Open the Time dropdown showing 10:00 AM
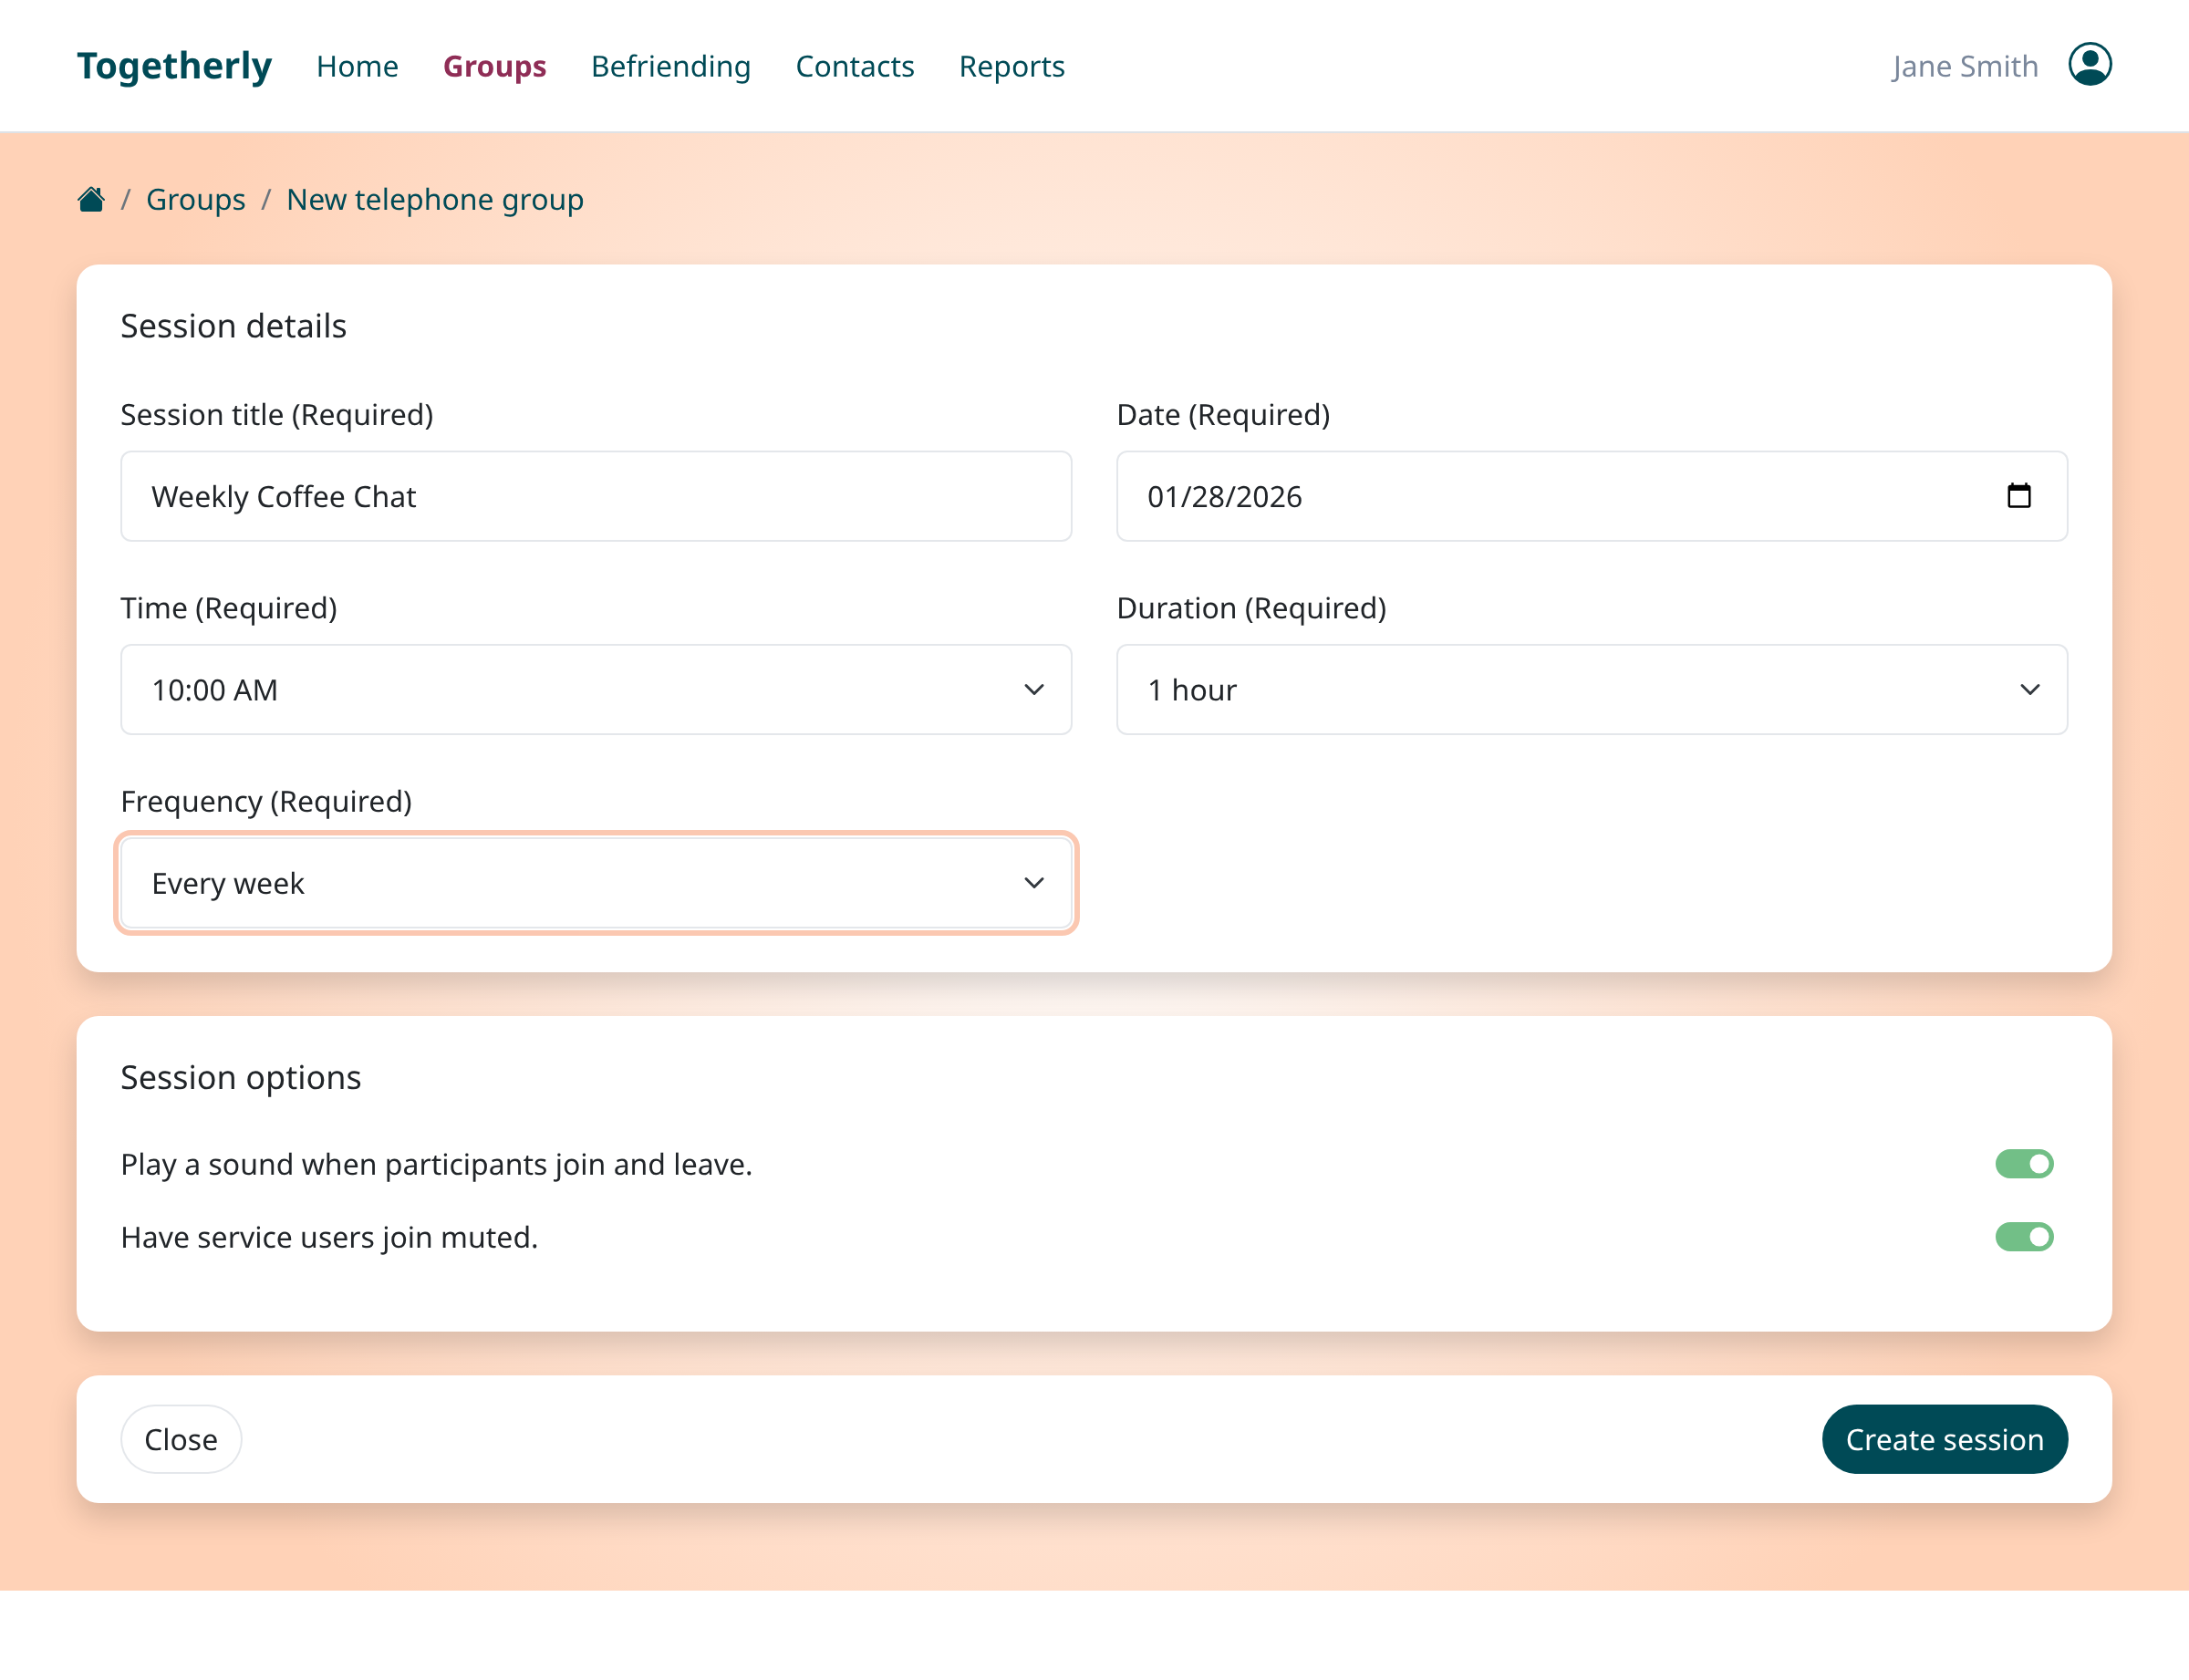The image size is (2189, 1680). pos(596,690)
